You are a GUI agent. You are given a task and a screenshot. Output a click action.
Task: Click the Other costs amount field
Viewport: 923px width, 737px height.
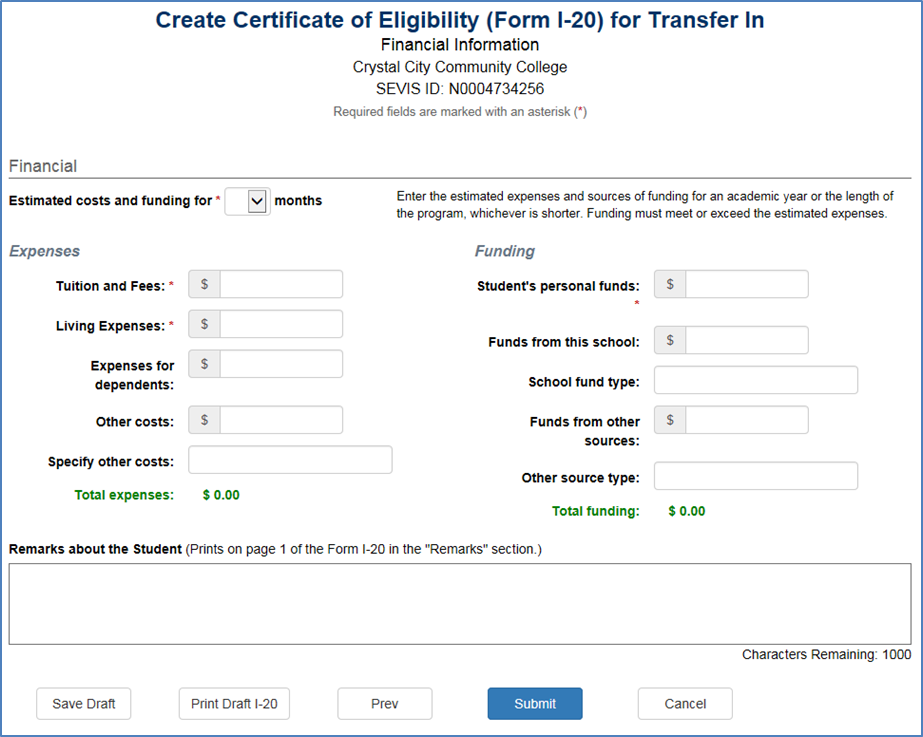pyautogui.click(x=281, y=420)
